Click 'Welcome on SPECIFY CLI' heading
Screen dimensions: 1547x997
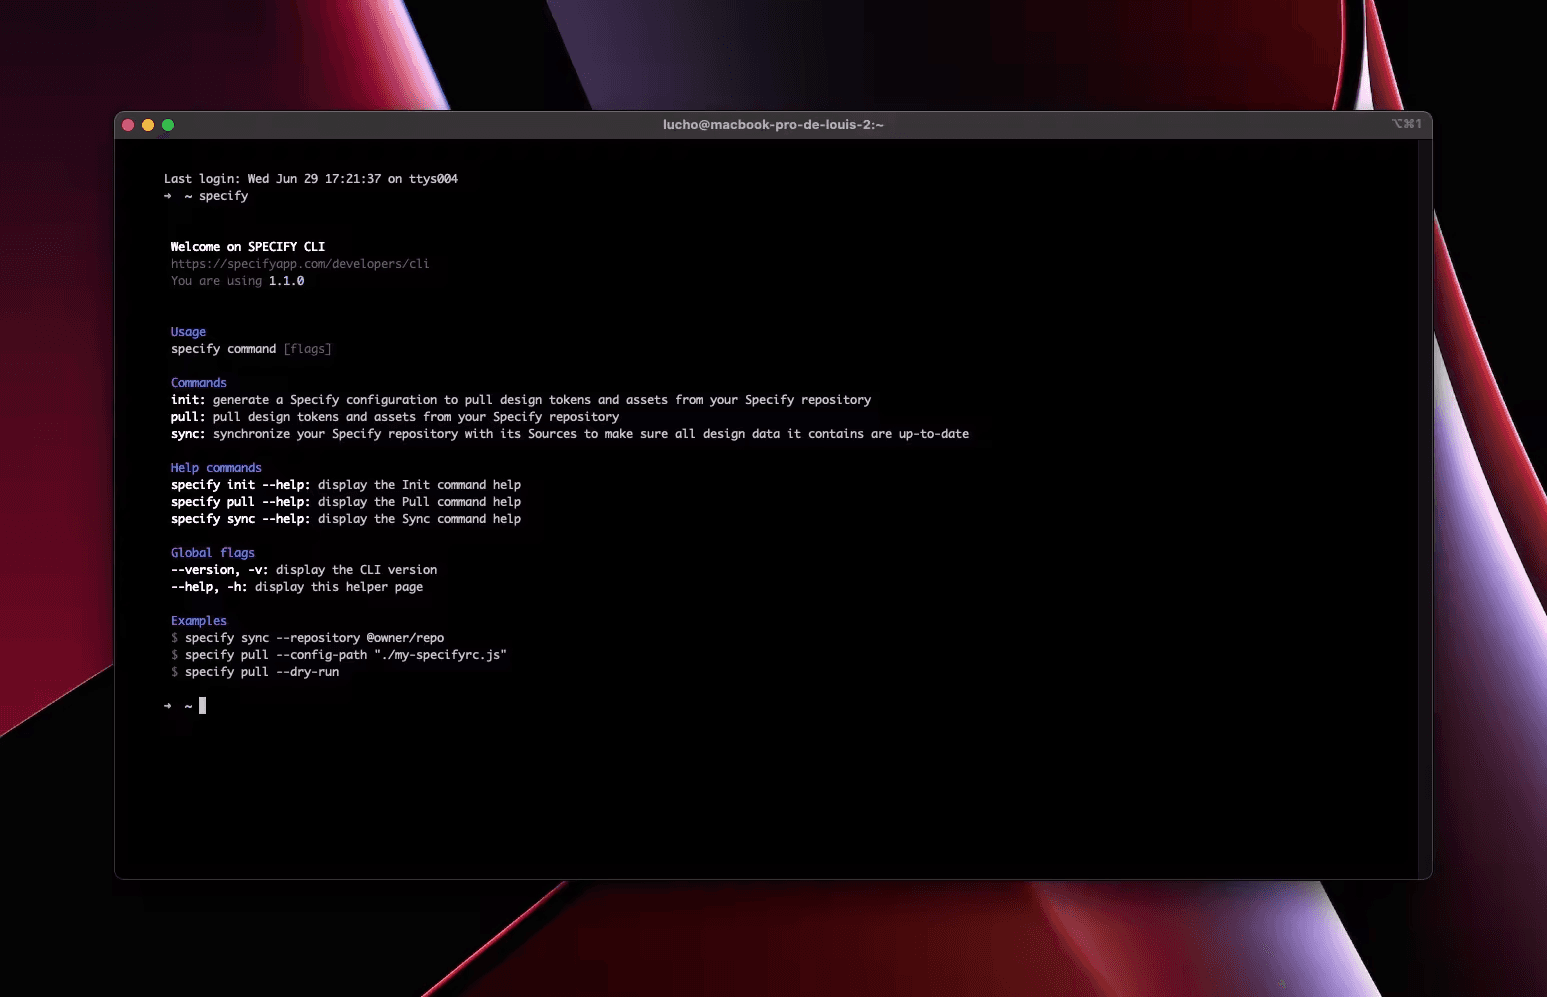[248, 247]
